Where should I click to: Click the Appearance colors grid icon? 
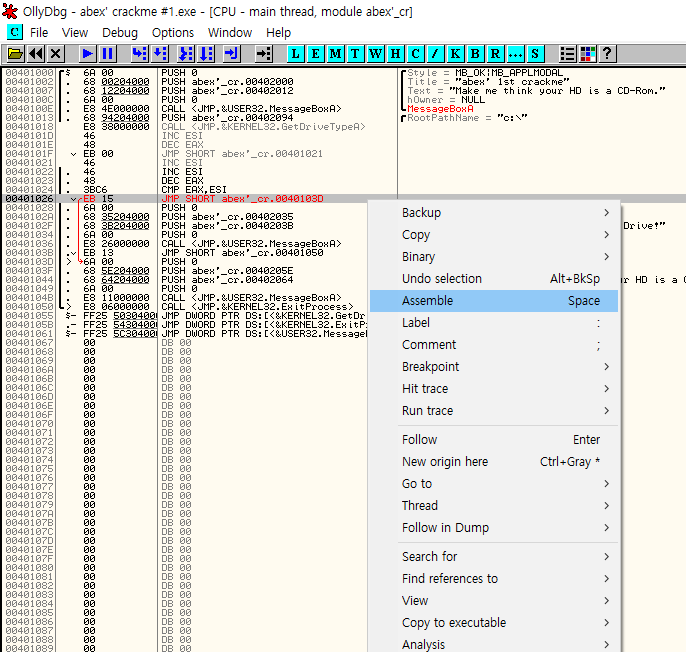(x=588, y=54)
